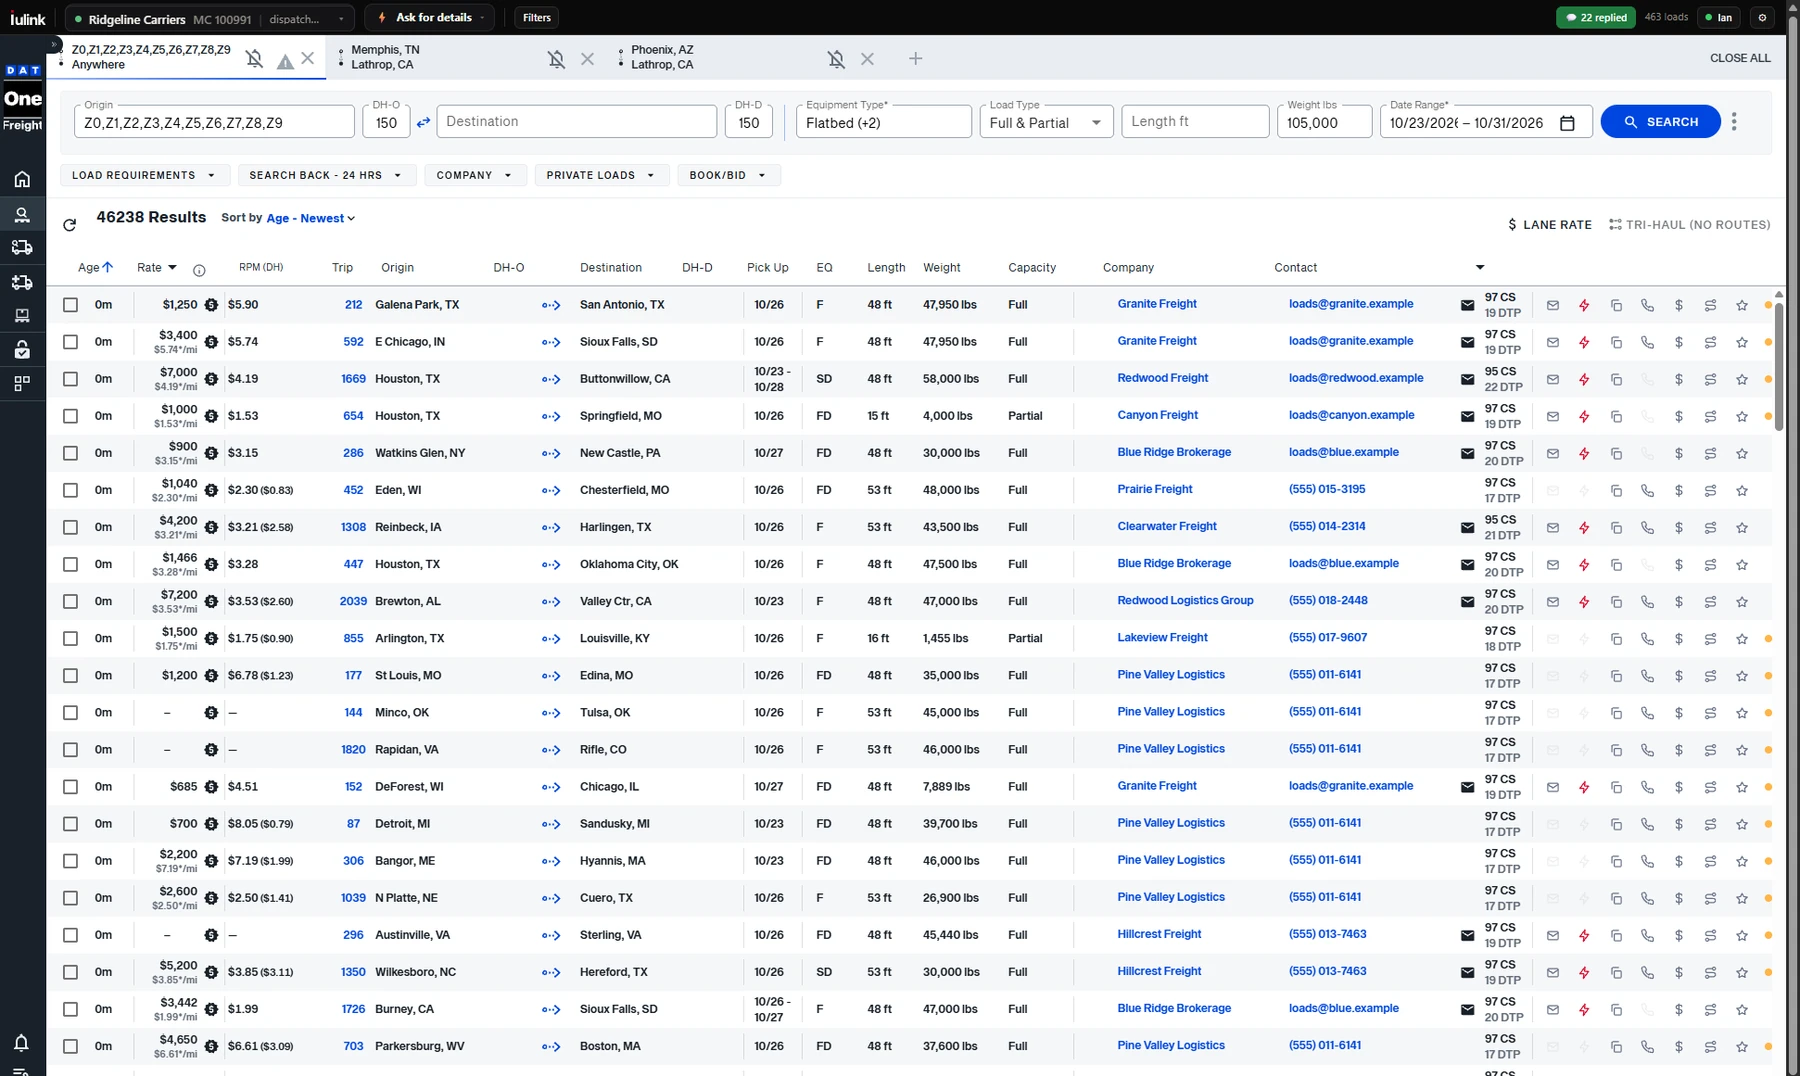This screenshot has height=1076, width=1800.
Task: Click the home icon in left sidebar
Action: (x=22, y=179)
